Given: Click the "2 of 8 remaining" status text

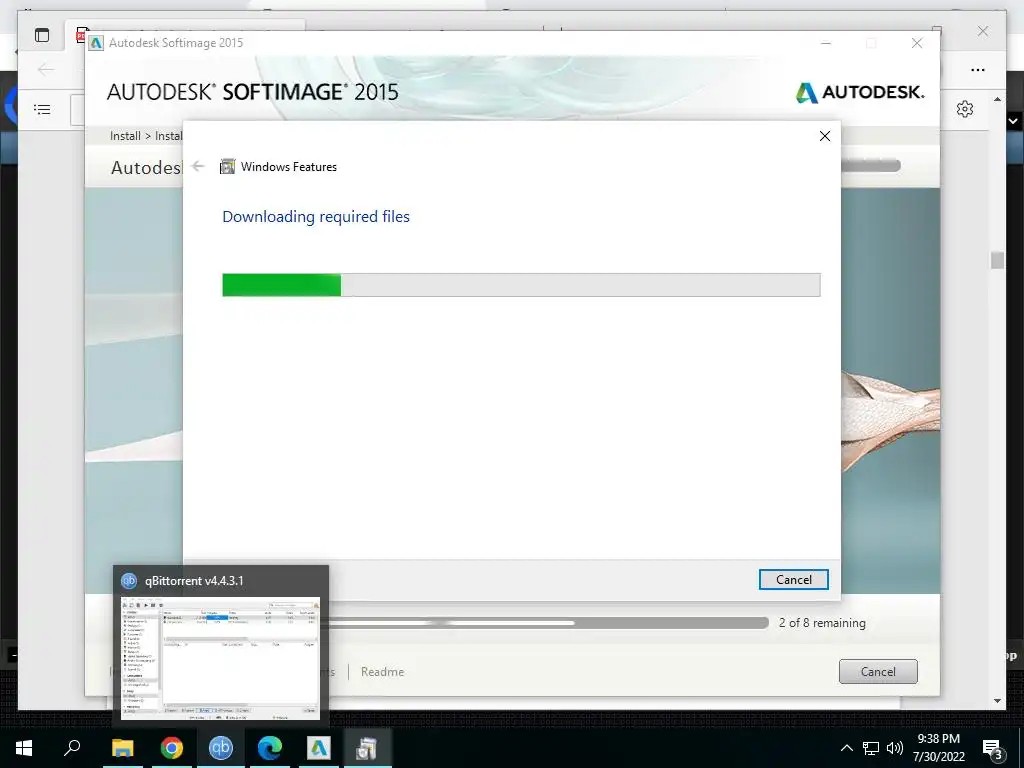Looking at the screenshot, I should pos(822,623).
